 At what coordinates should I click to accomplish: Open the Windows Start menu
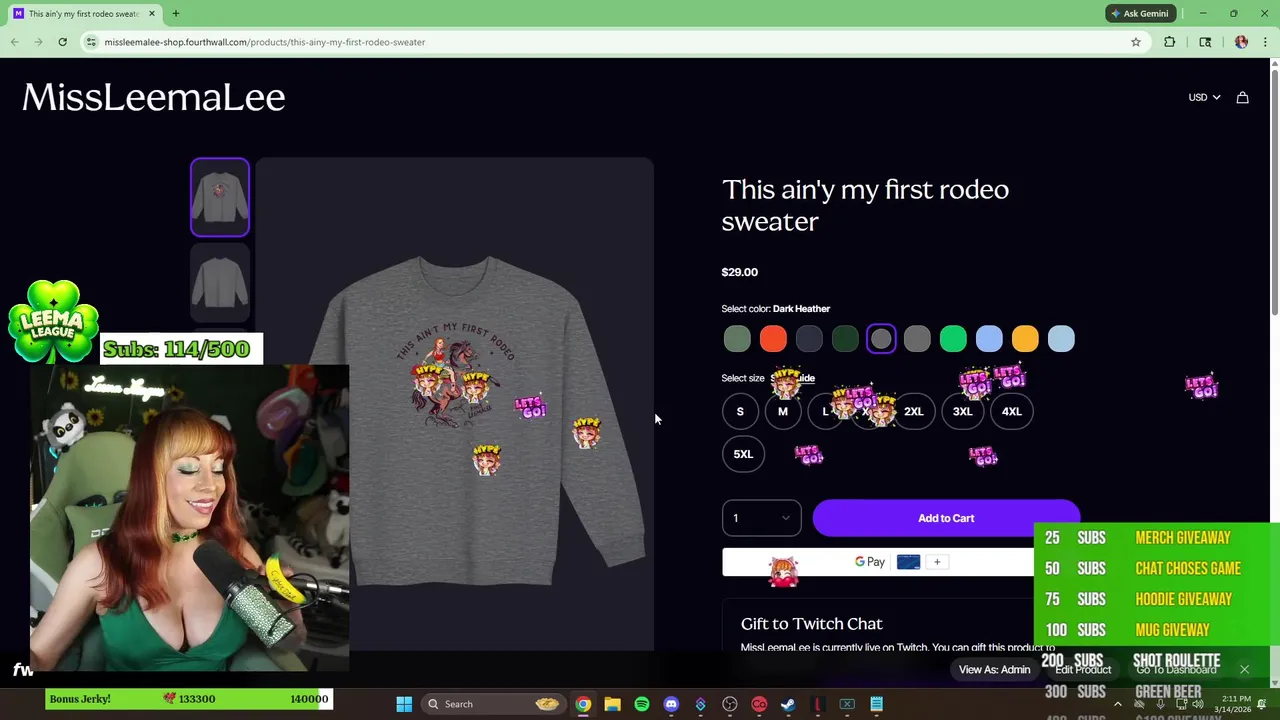coord(404,704)
